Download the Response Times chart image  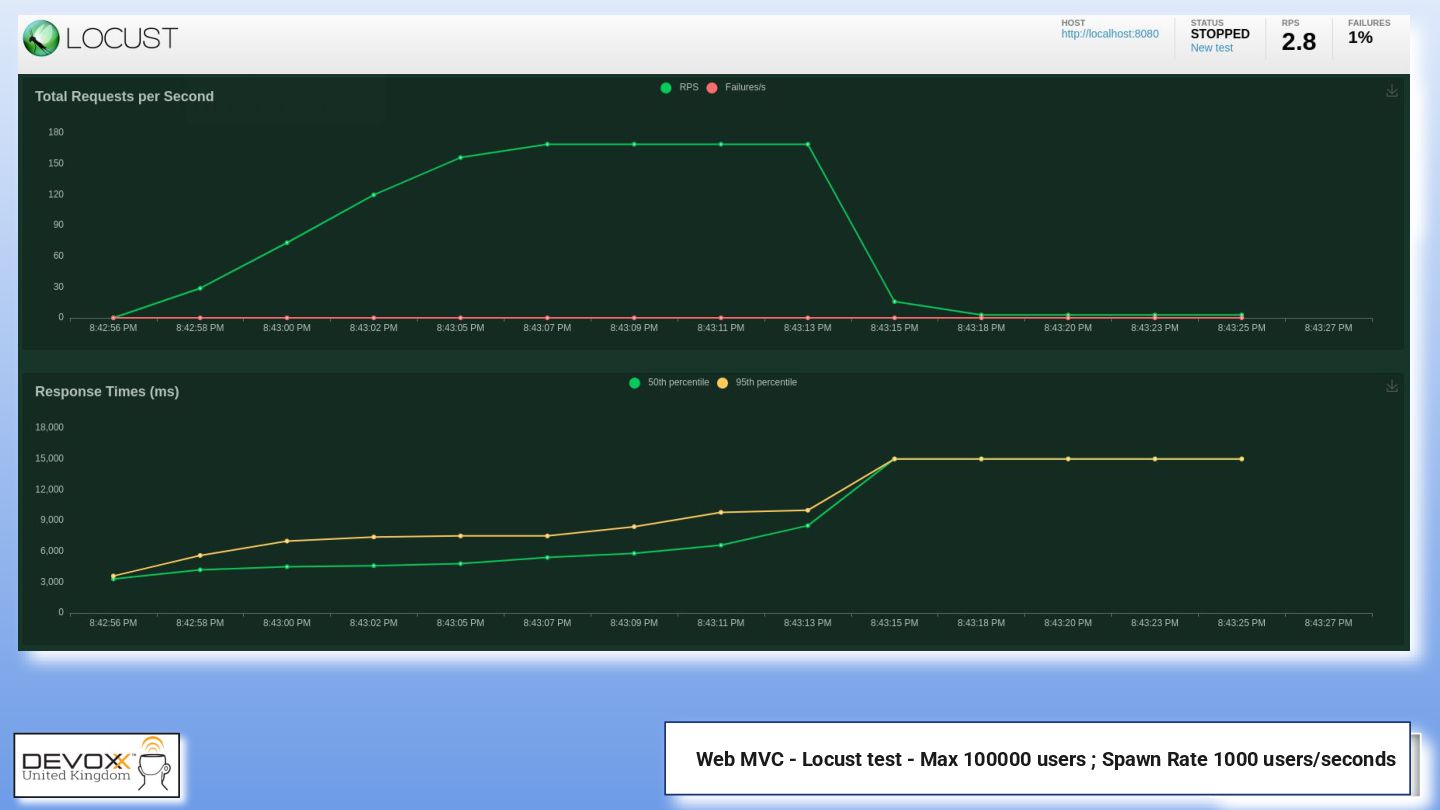pyautogui.click(x=1391, y=386)
